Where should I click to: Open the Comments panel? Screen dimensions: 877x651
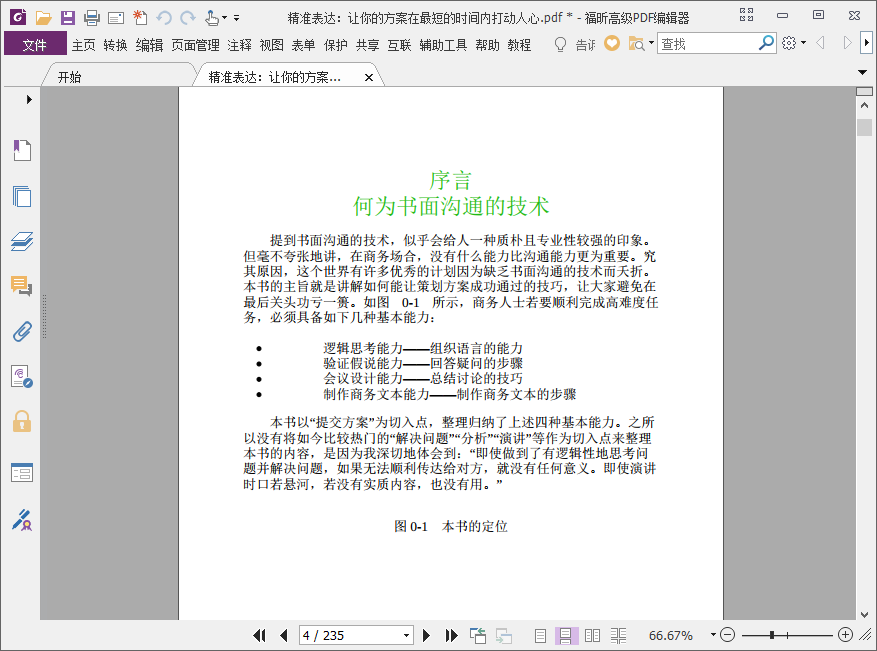click(x=21, y=286)
